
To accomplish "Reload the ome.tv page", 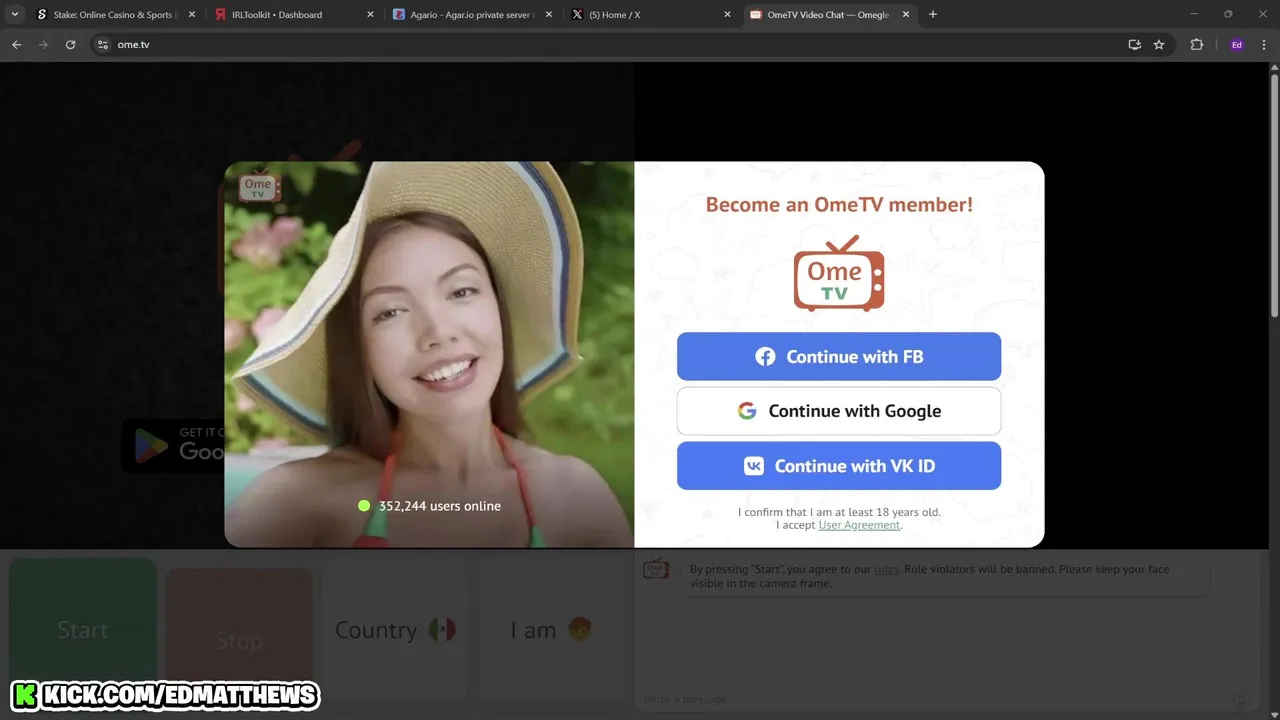I will tap(70, 44).
